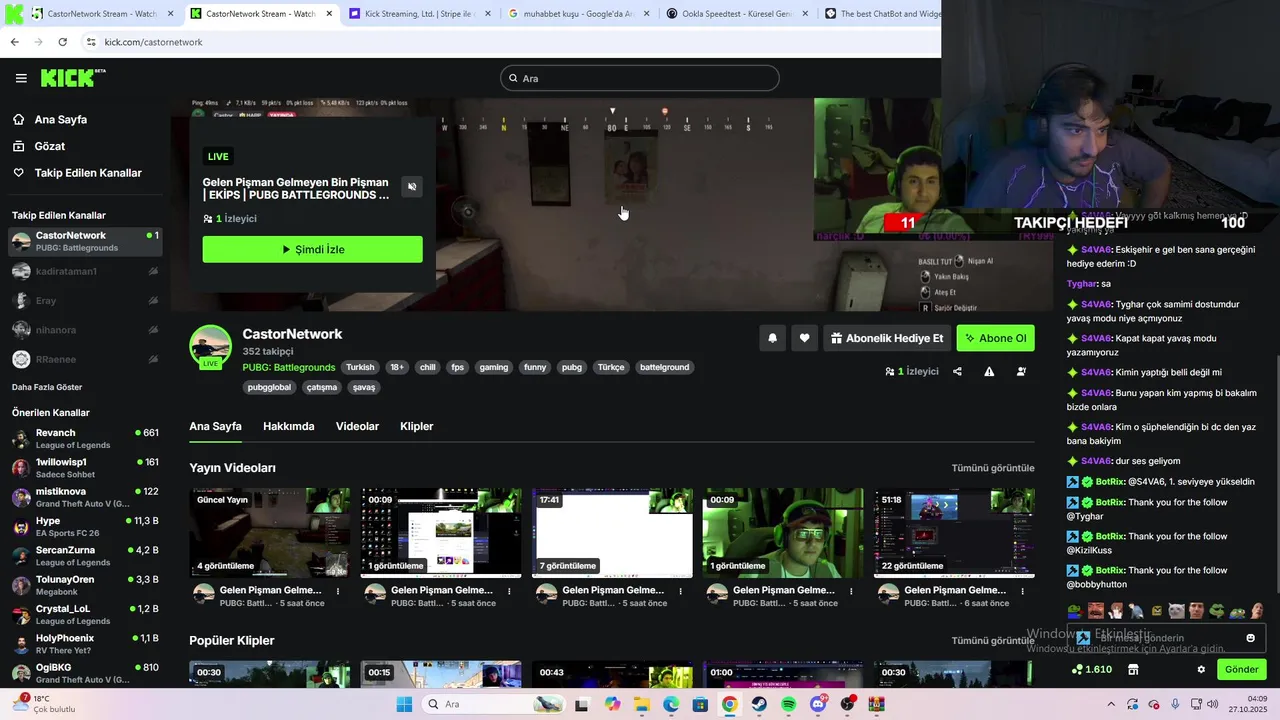Viewport: 1280px width, 720px height.
Task: Click the heart follow icon
Action: pyautogui.click(x=804, y=338)
